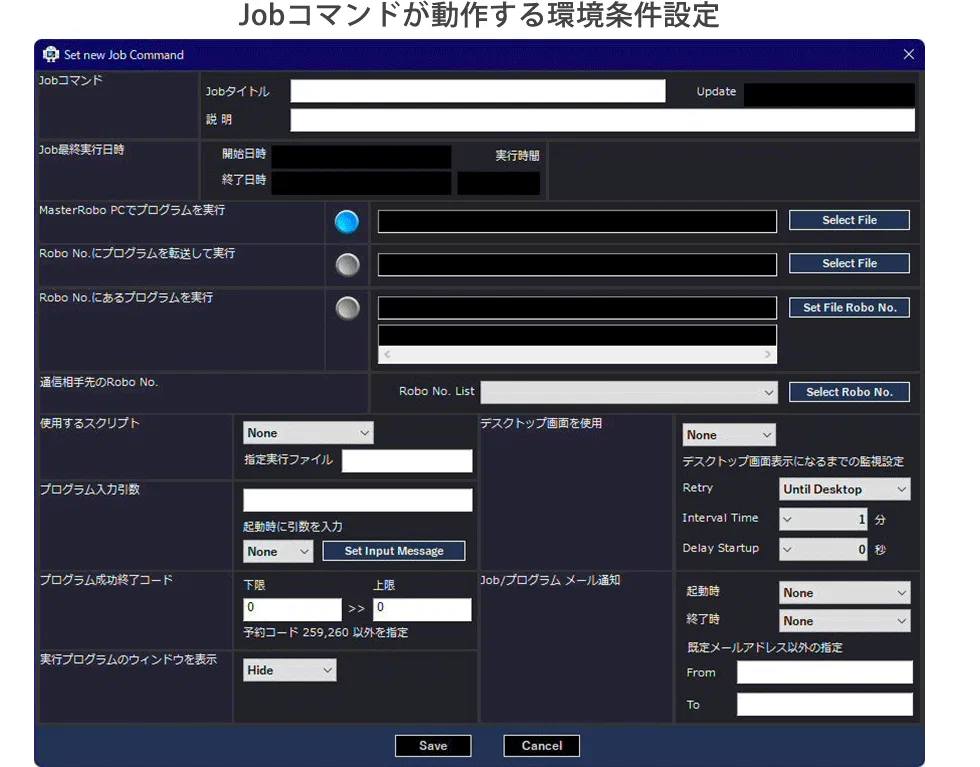Screen dimensions: 980x767
Task: Close the Set new Job Command dialog
Action: (909, 54)
